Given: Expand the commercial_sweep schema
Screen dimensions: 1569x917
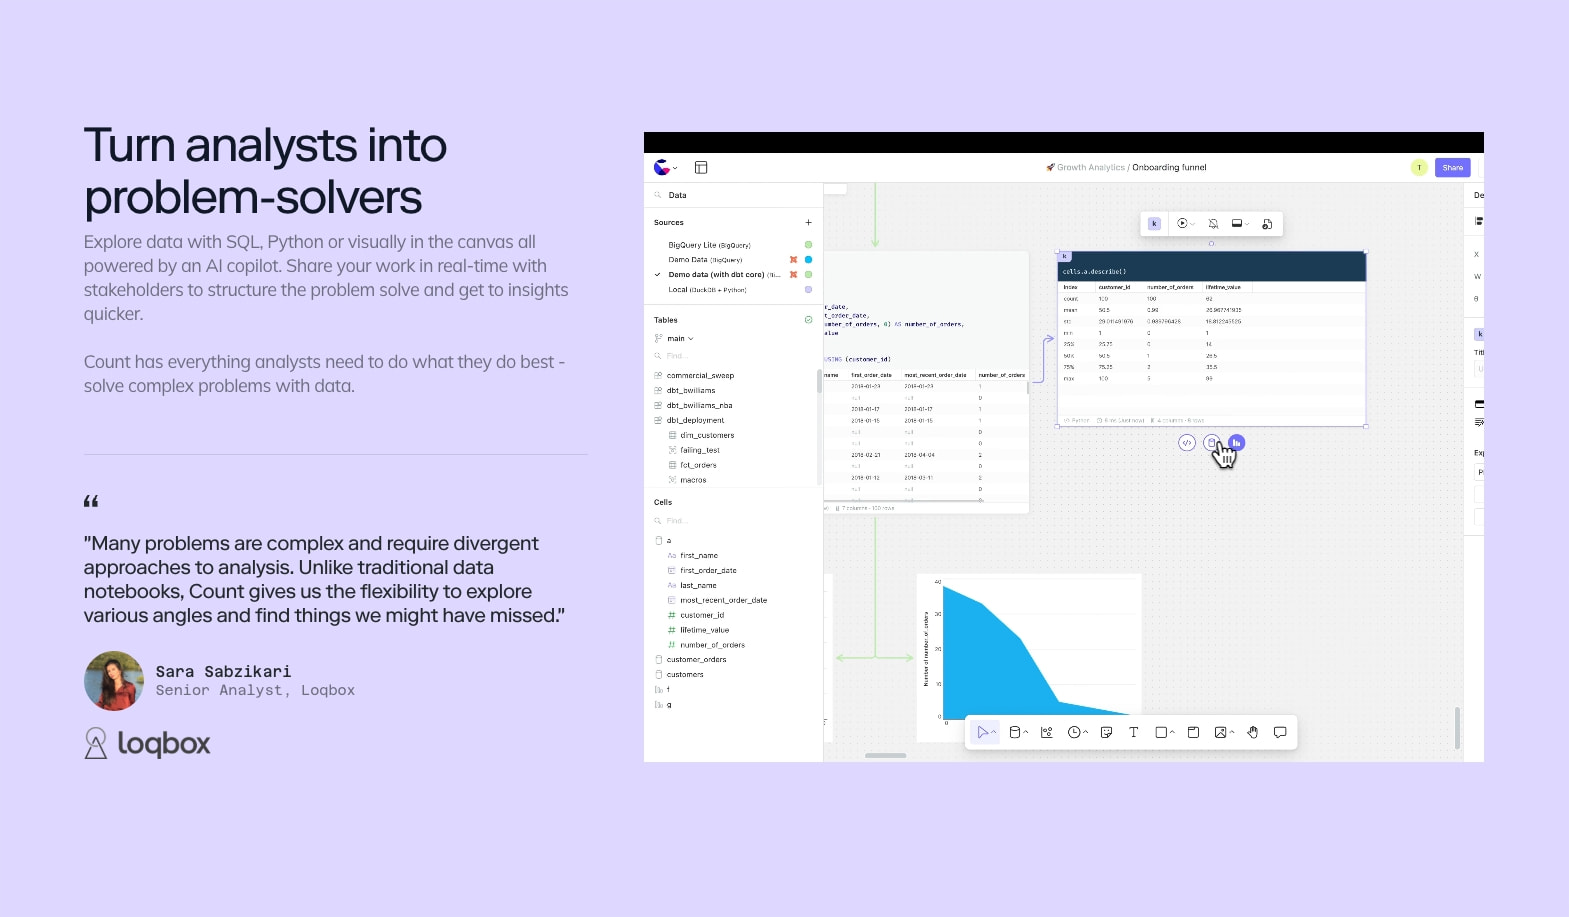Looking at the screenshot, I should click(x=700, y=376).
